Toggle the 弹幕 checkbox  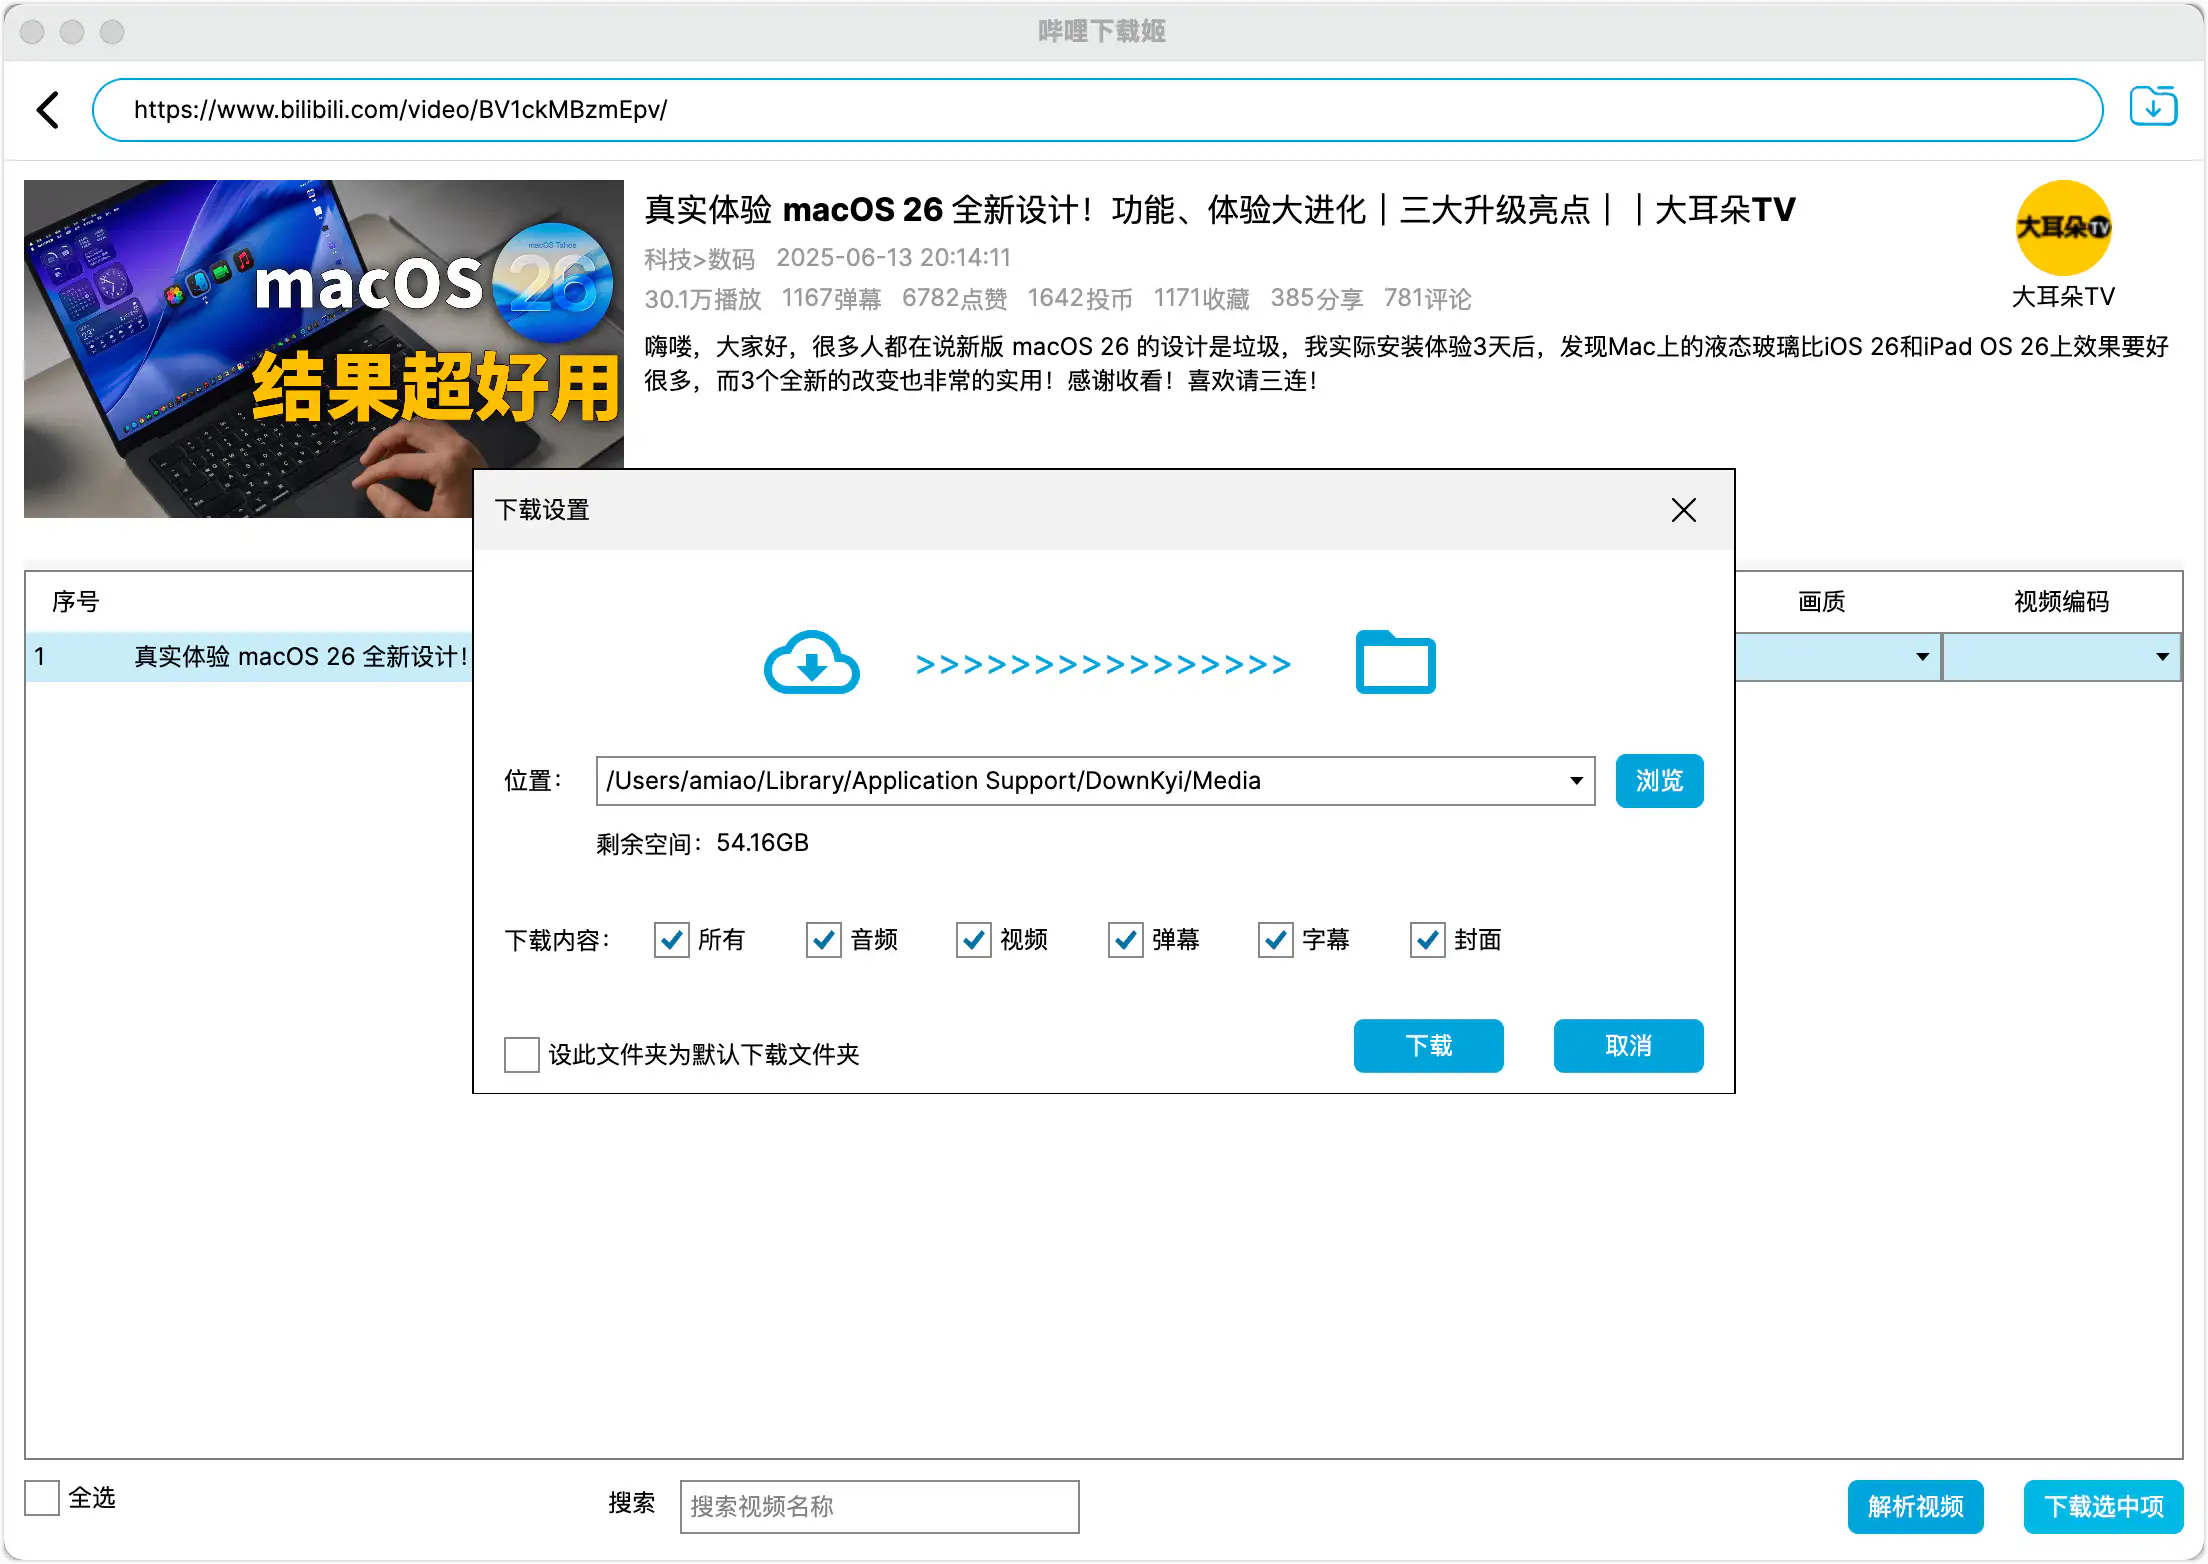pos(1125,940)
